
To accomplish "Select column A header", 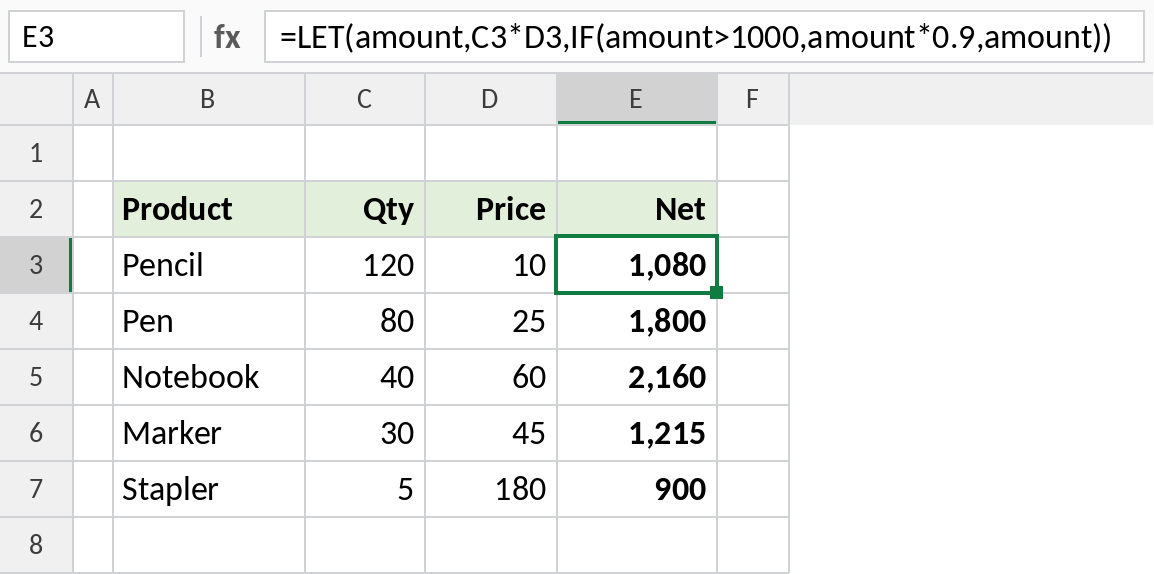I will 93,99.
